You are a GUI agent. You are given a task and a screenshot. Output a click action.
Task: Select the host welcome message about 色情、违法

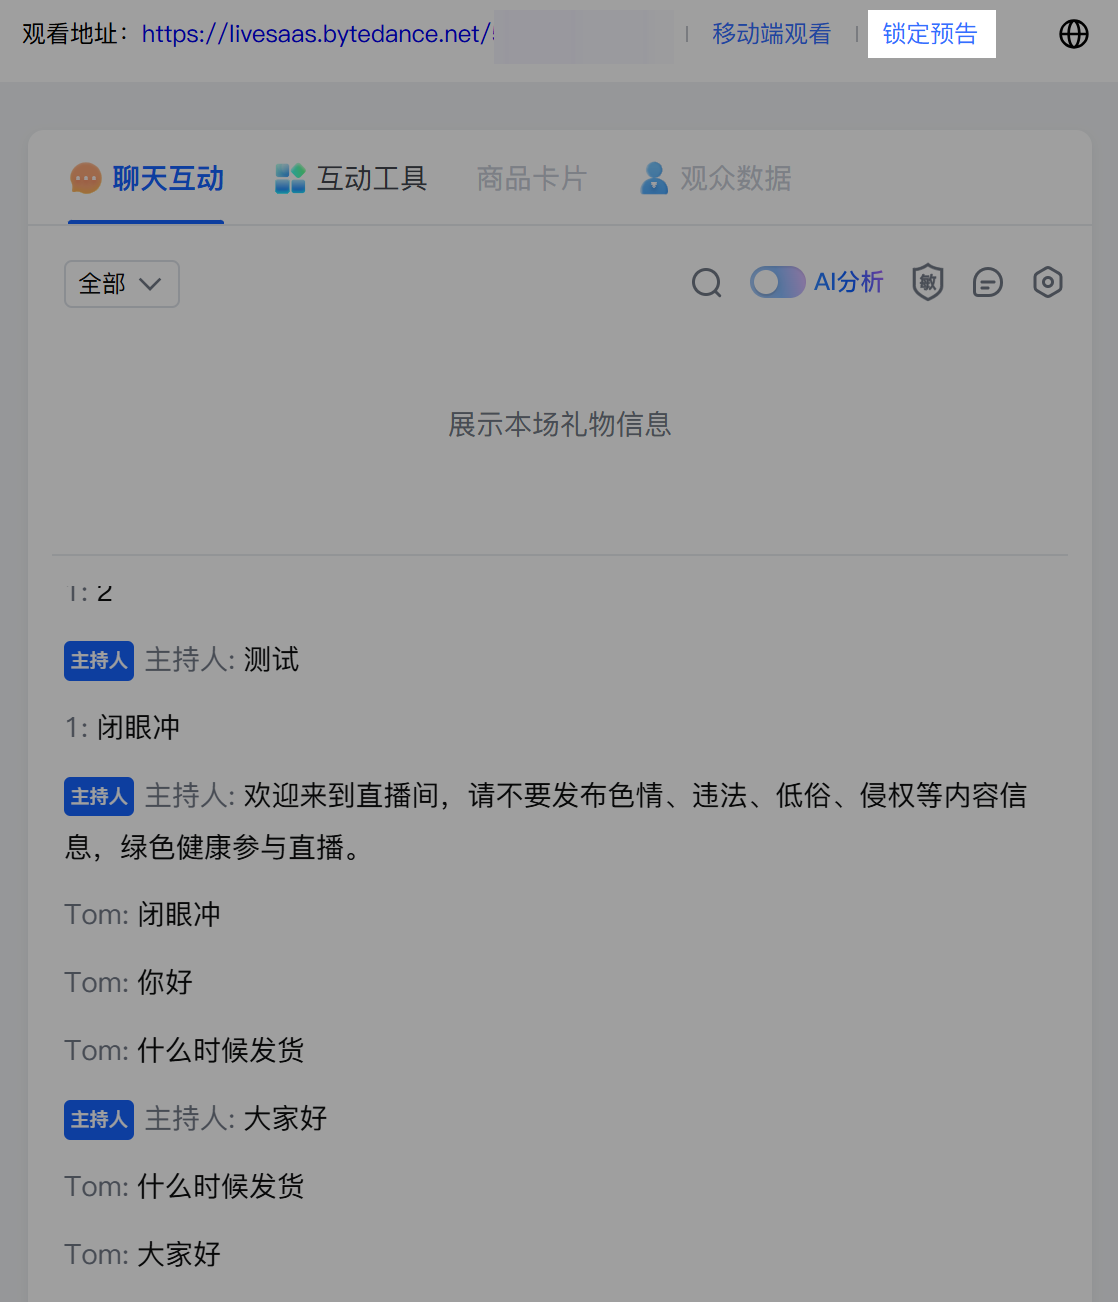coord(546,822)
